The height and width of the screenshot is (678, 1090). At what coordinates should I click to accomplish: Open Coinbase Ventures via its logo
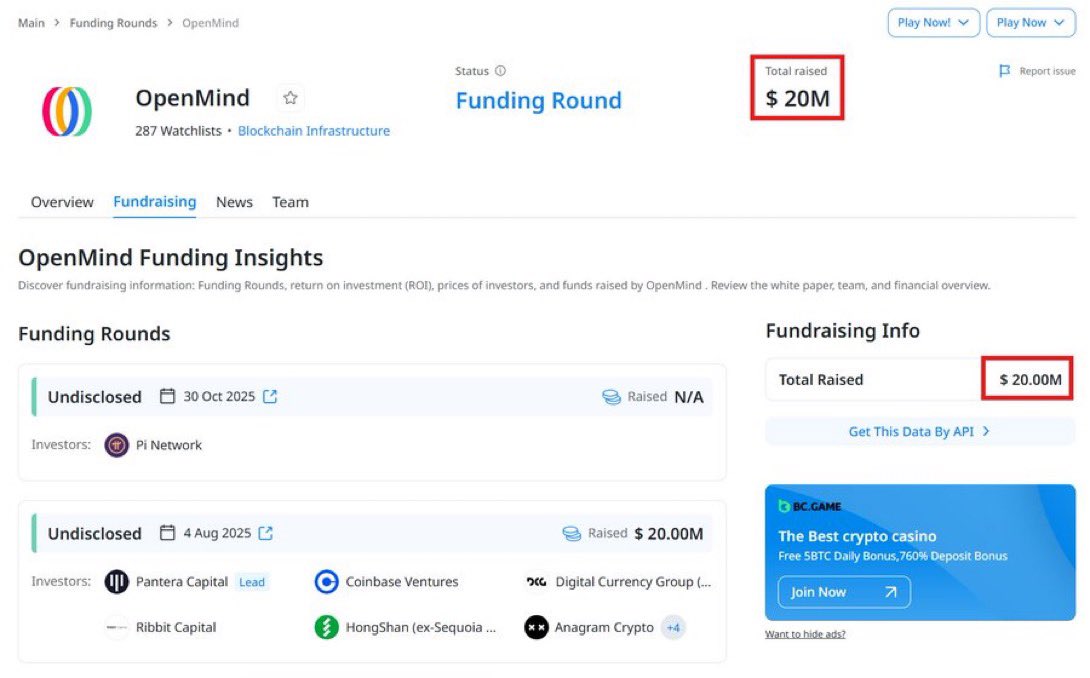click(326, 582)
